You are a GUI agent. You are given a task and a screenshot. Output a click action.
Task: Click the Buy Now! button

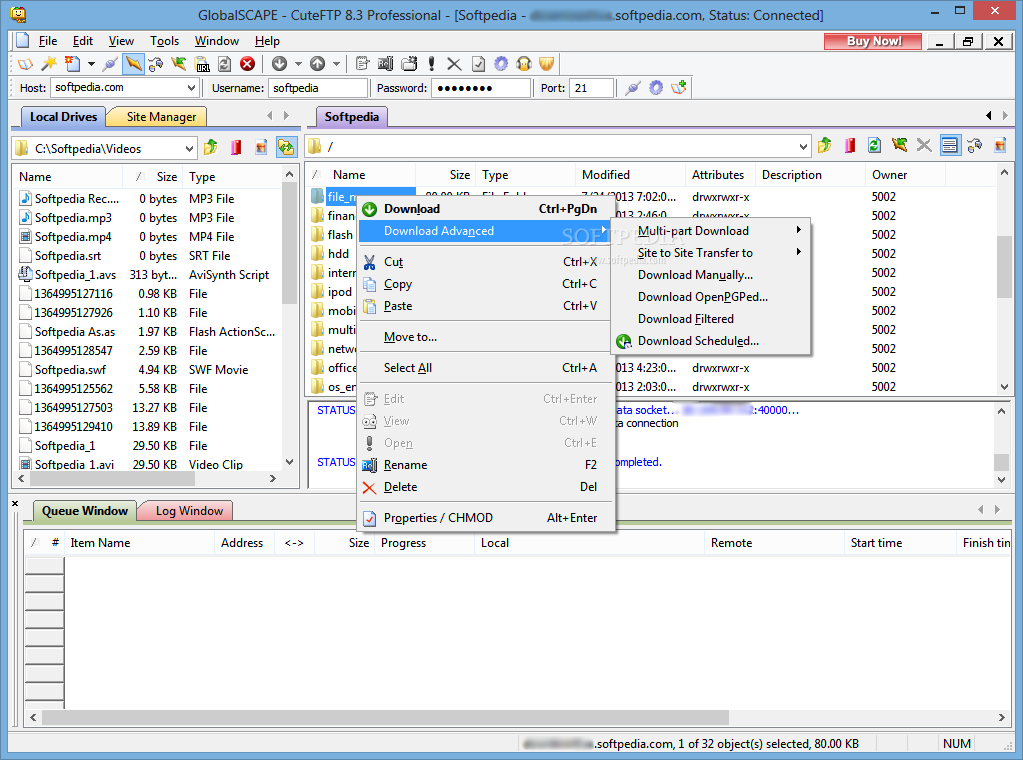[x=873, y=41]
